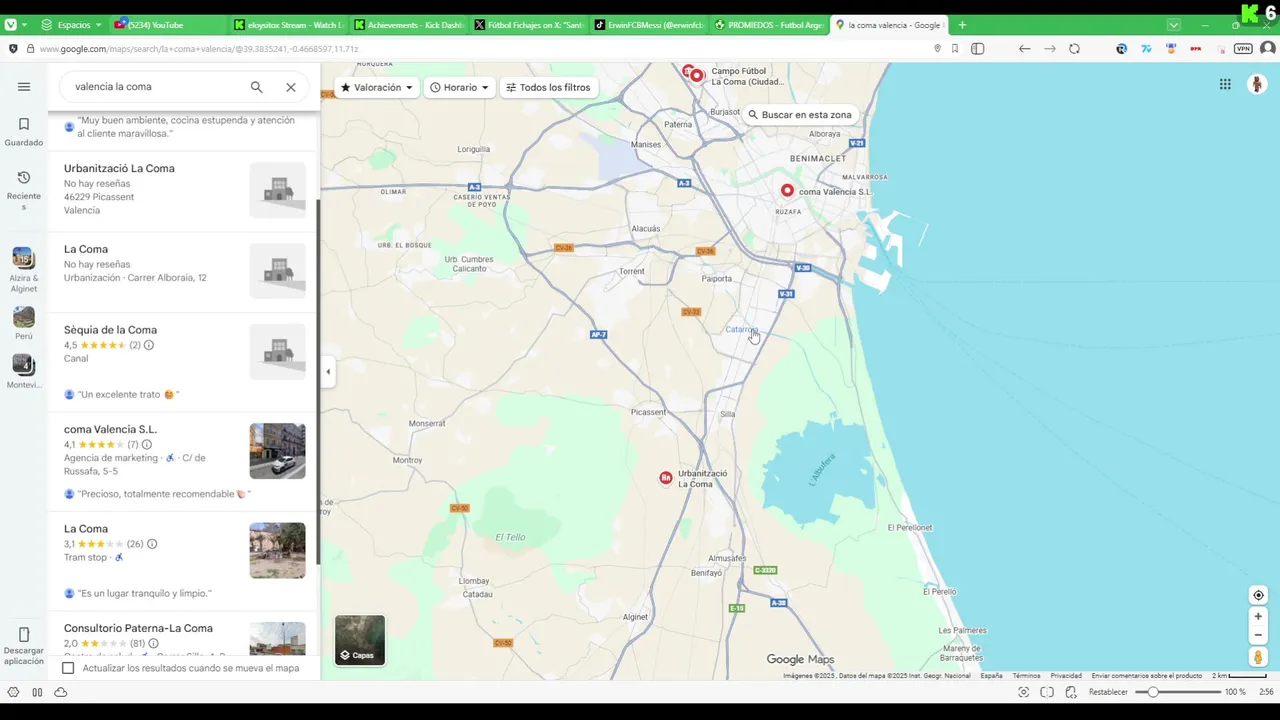Click the coma Valencia S.L. photo thumbnail
This screenshot has height=720, width=1280.
coord(277,451)
